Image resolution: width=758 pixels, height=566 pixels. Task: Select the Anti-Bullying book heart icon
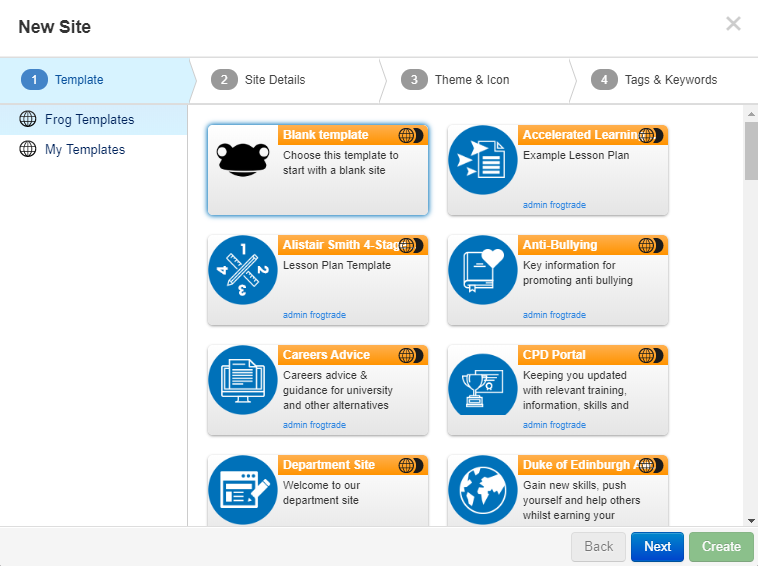(x=482, y=270)
